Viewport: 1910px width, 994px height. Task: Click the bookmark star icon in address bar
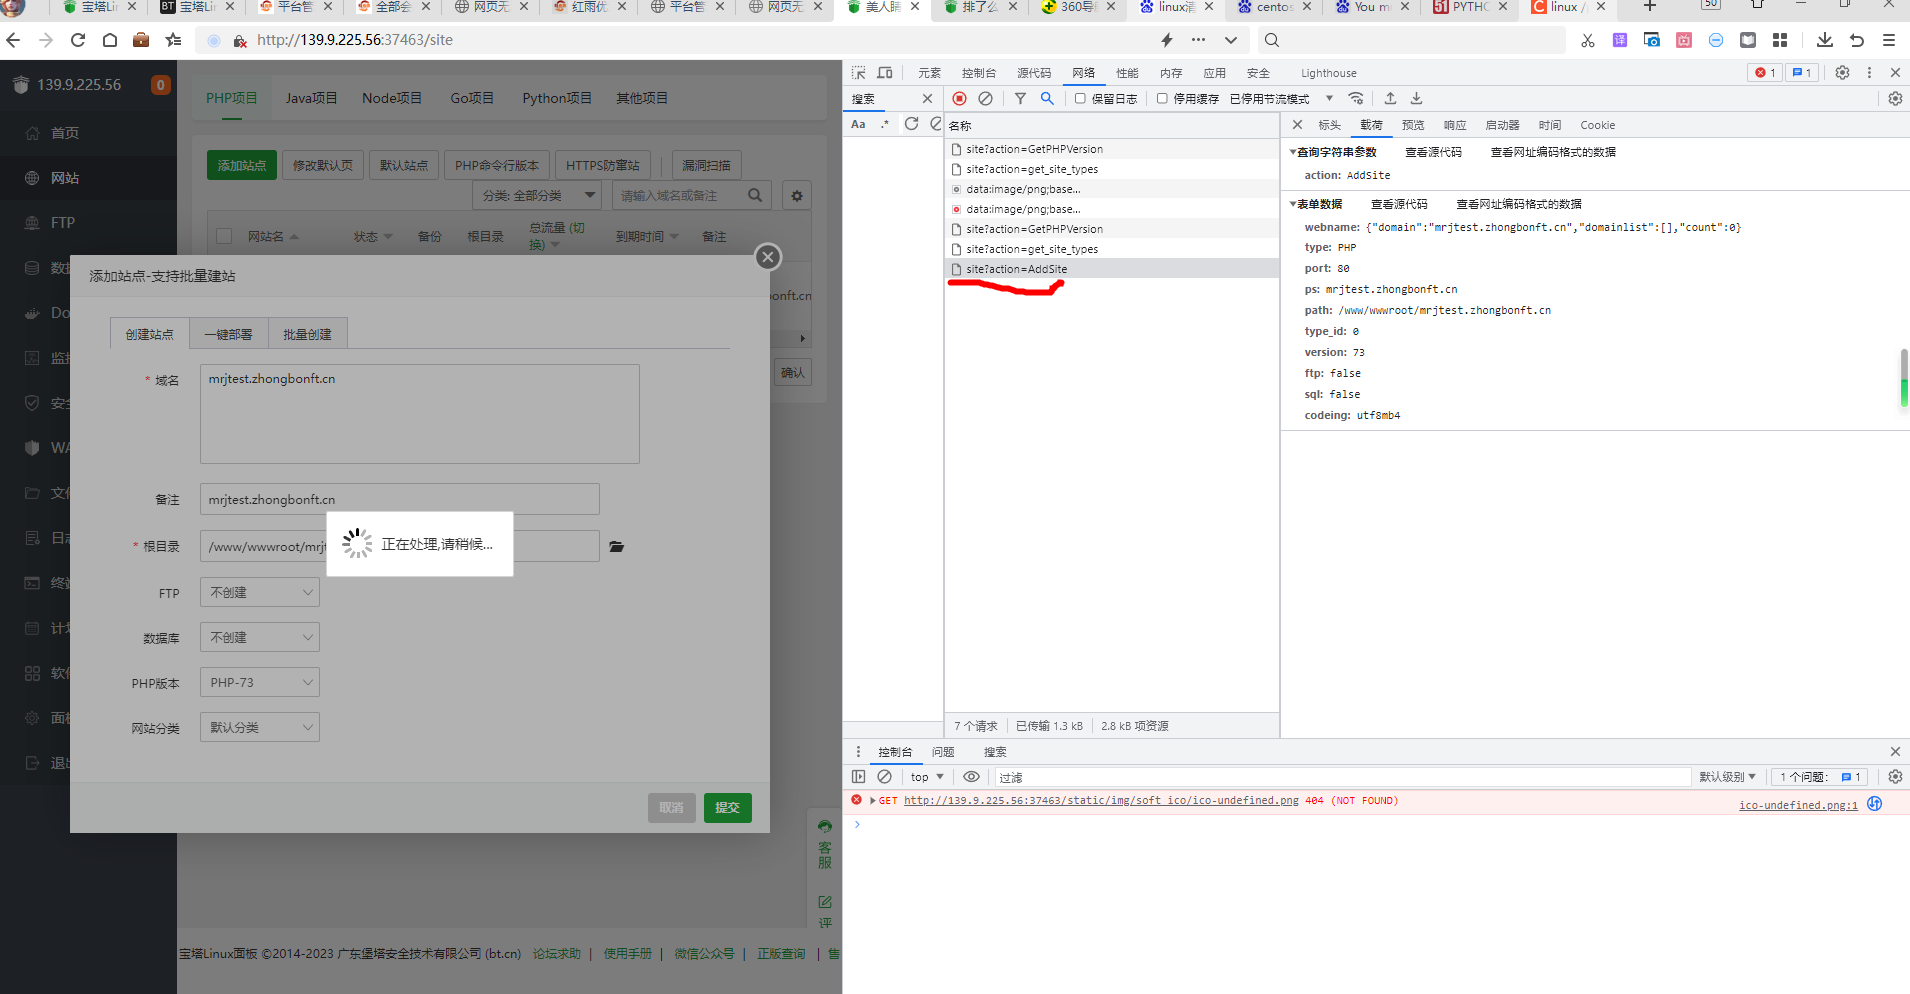coord(174,40)
